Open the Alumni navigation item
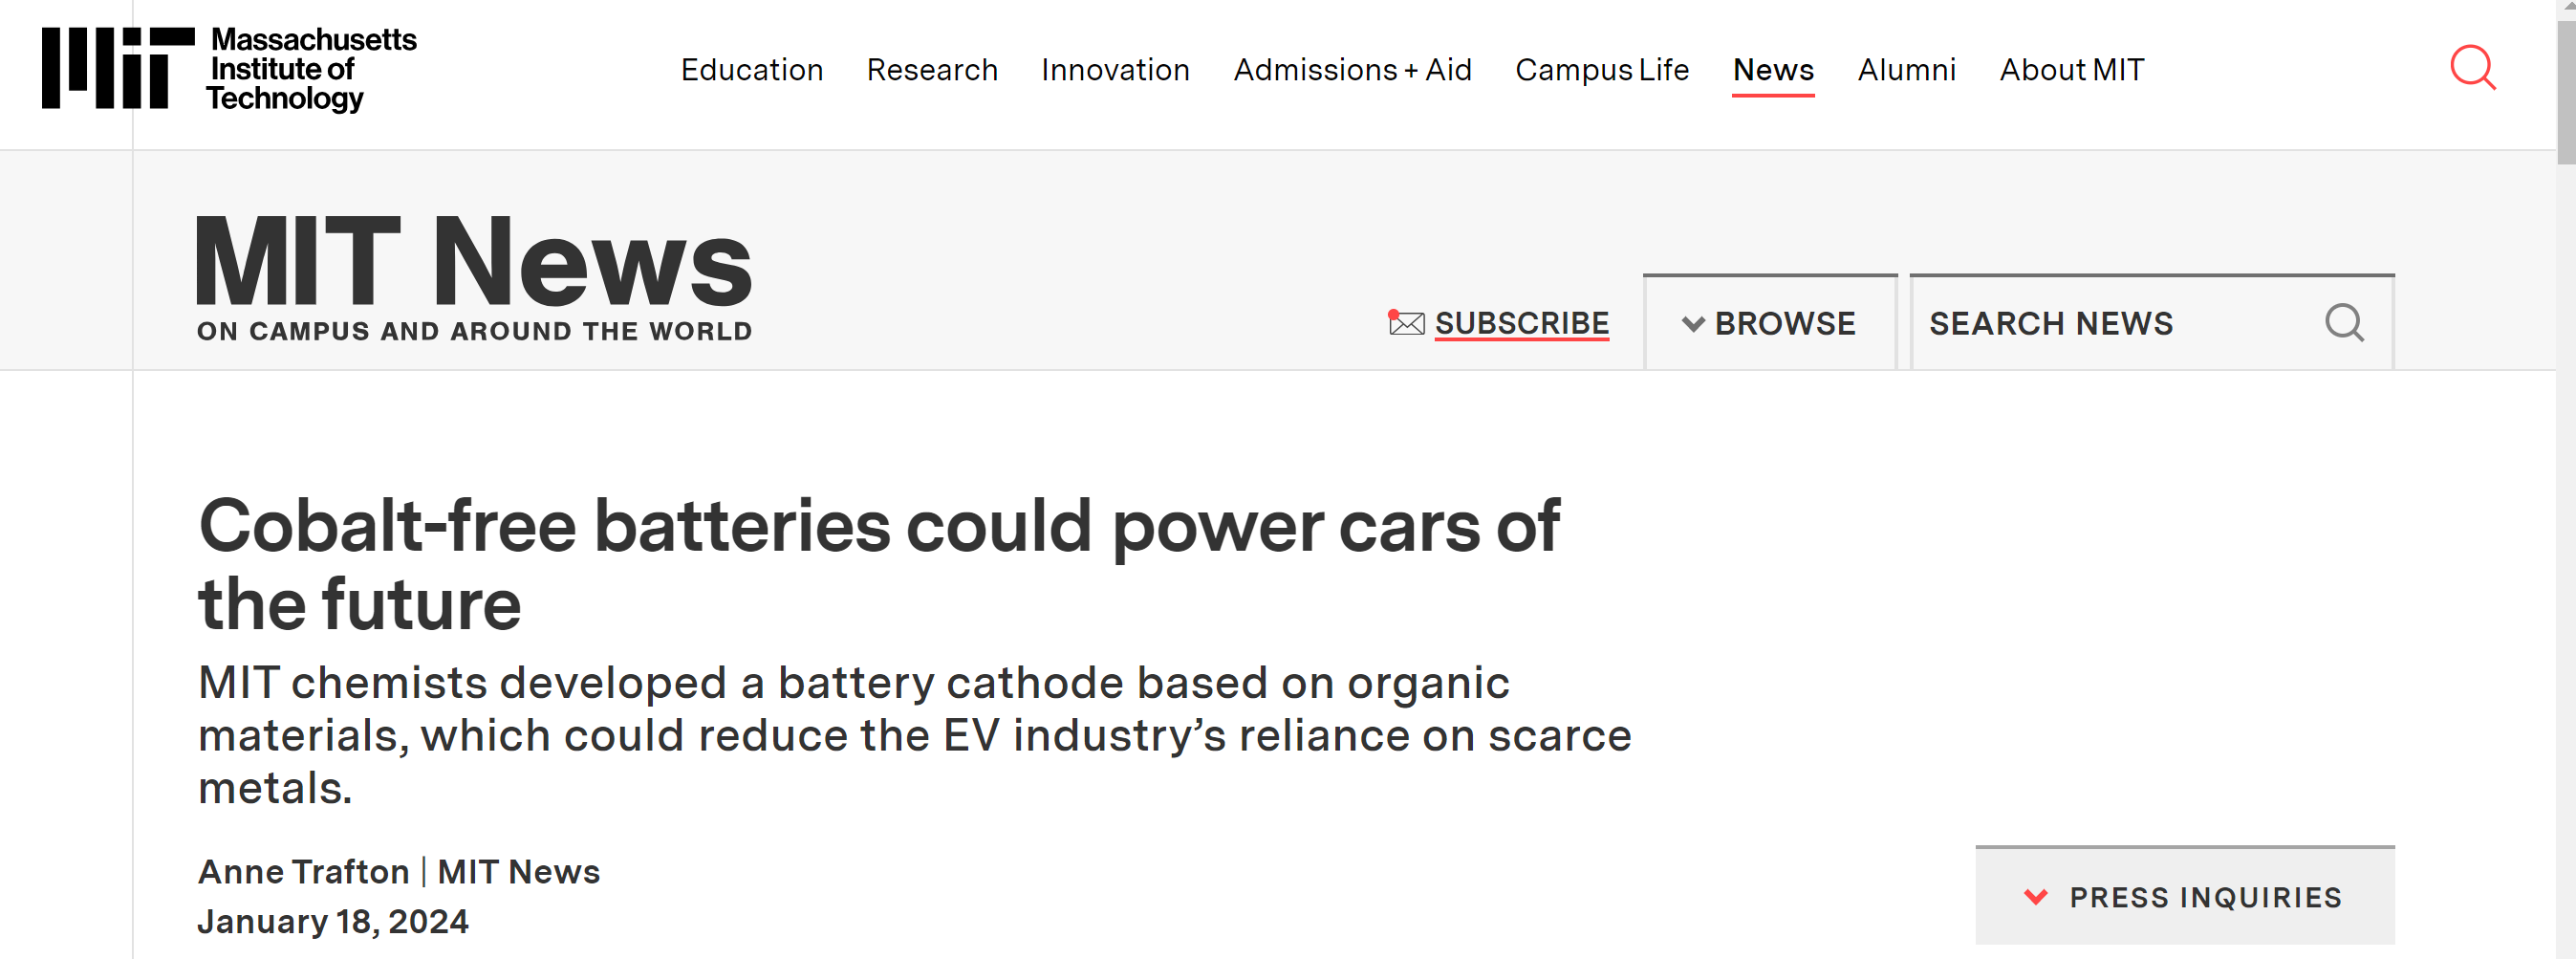This screenshot has width=2576, height=959. [x=1906, y=70]
